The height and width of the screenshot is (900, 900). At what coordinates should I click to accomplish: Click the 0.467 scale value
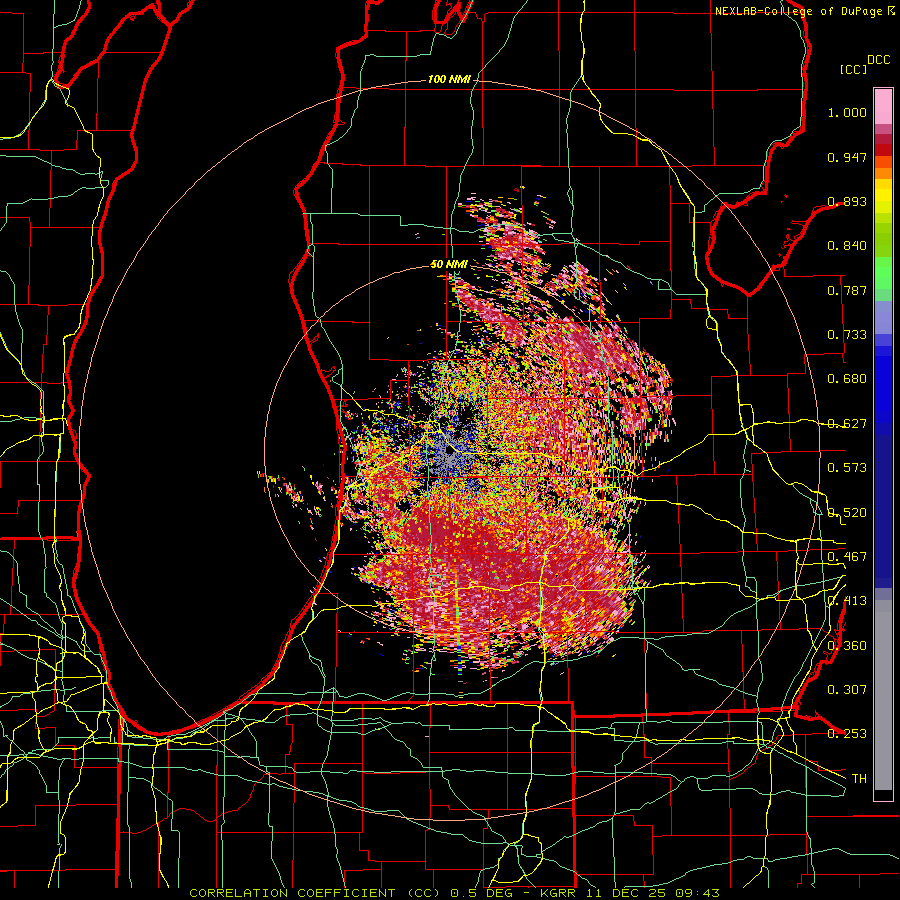click(x=847, y=557)
